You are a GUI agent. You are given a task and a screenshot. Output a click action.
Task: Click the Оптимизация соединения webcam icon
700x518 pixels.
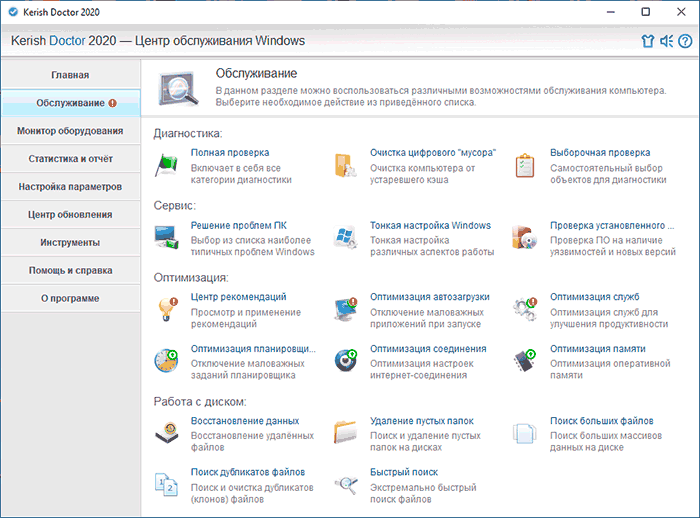coord(346,361)
